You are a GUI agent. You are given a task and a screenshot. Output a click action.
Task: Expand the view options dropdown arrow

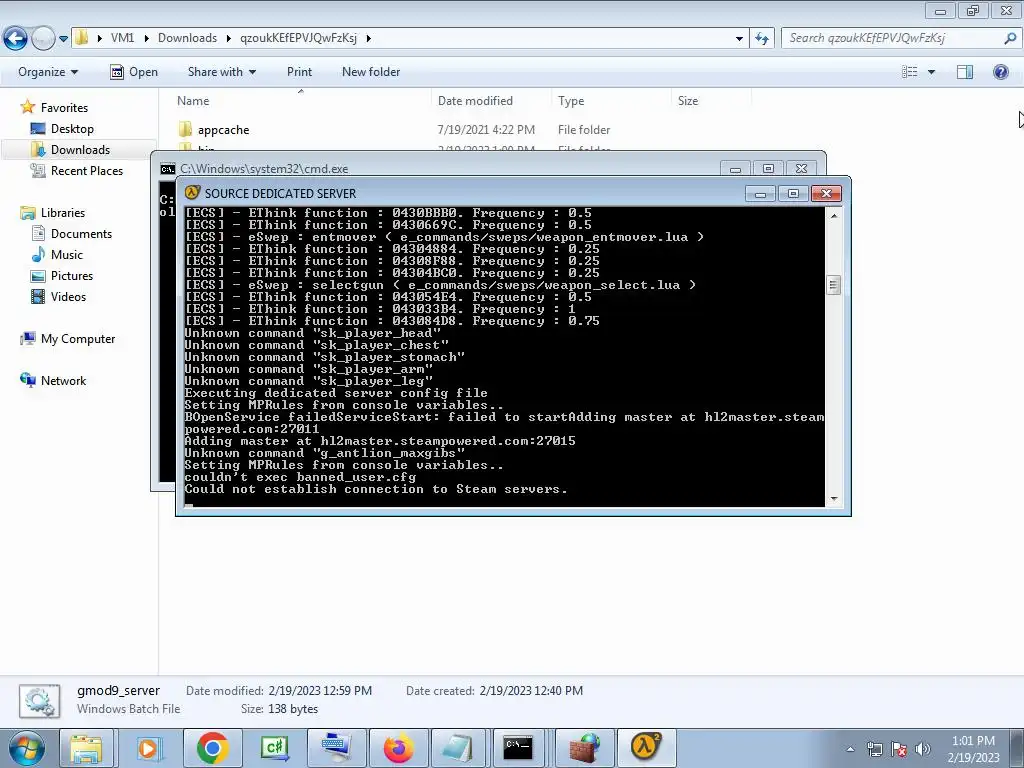(x=931, y=72)
